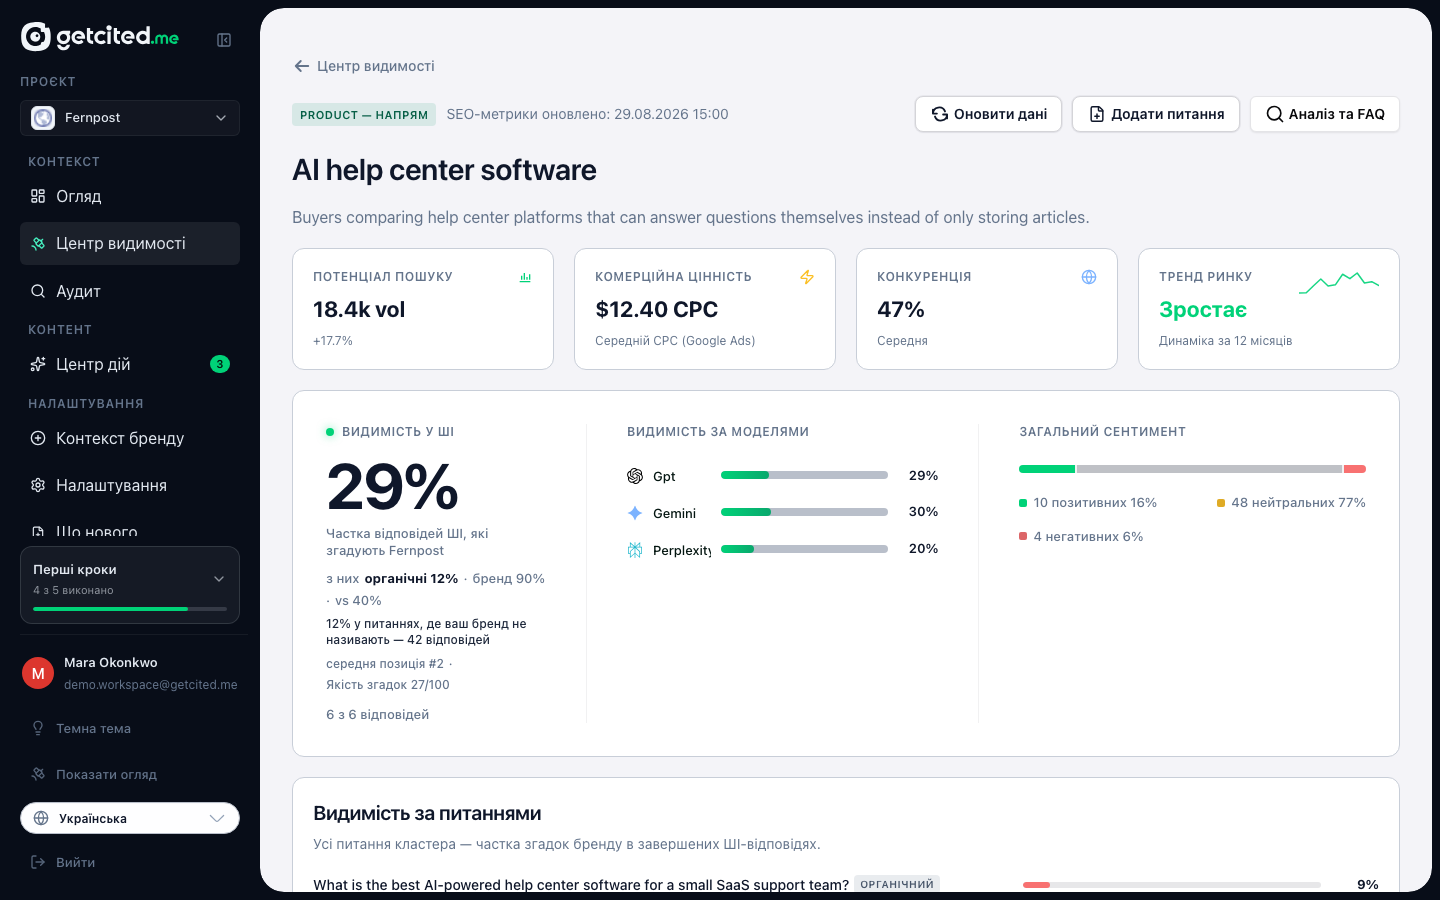Click the Fernpost project avatar icon

pyautogui.click(x=43, y=118)
